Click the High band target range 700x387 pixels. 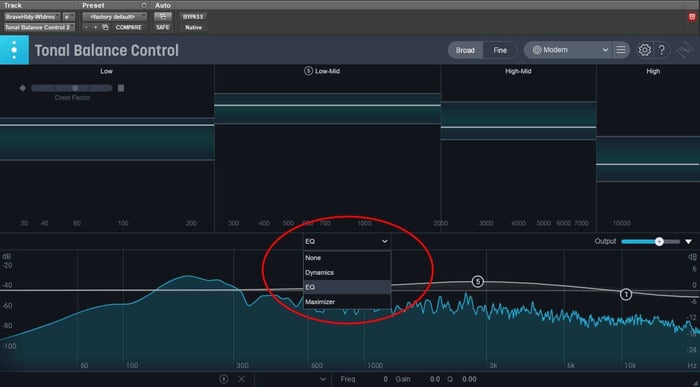[648, 159]
